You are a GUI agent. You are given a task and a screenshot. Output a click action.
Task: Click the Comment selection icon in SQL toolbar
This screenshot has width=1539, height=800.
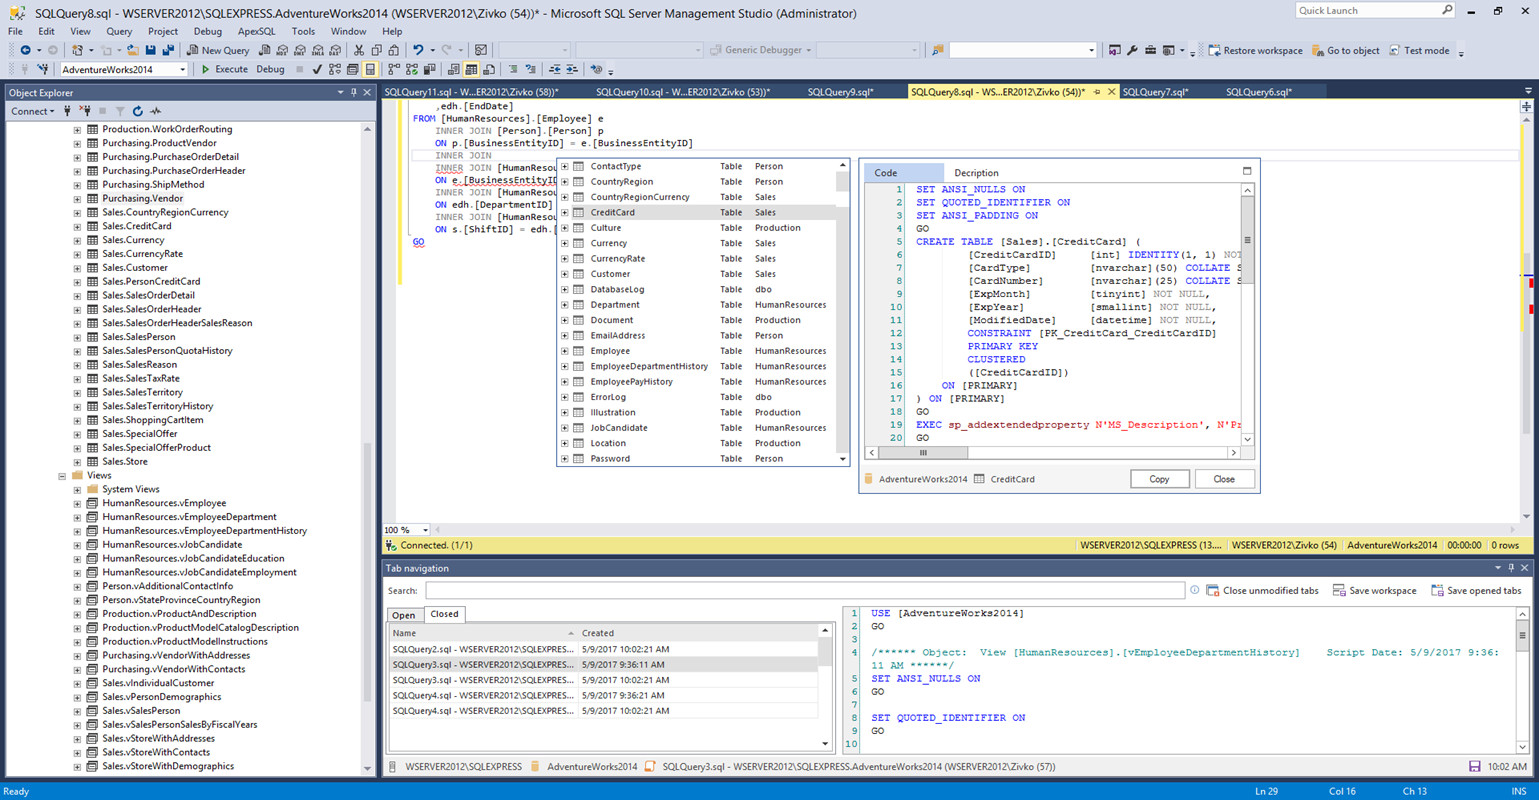512,69
